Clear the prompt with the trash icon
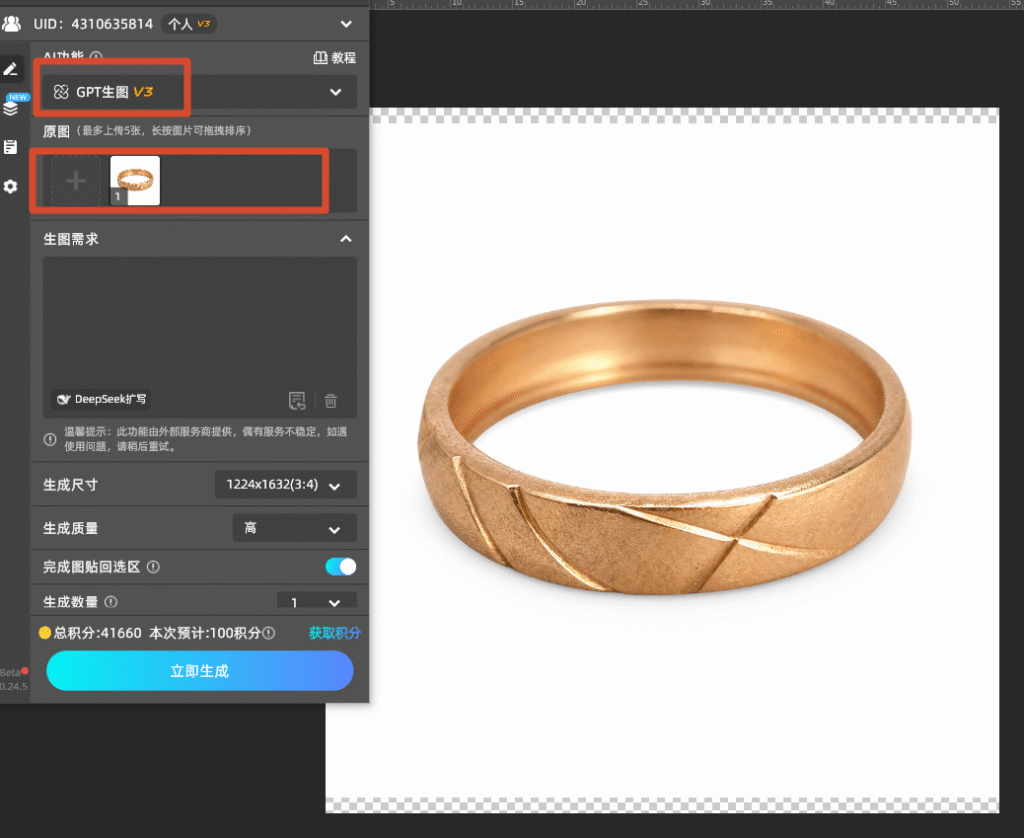1024x838 pixels. click(330, 400)
